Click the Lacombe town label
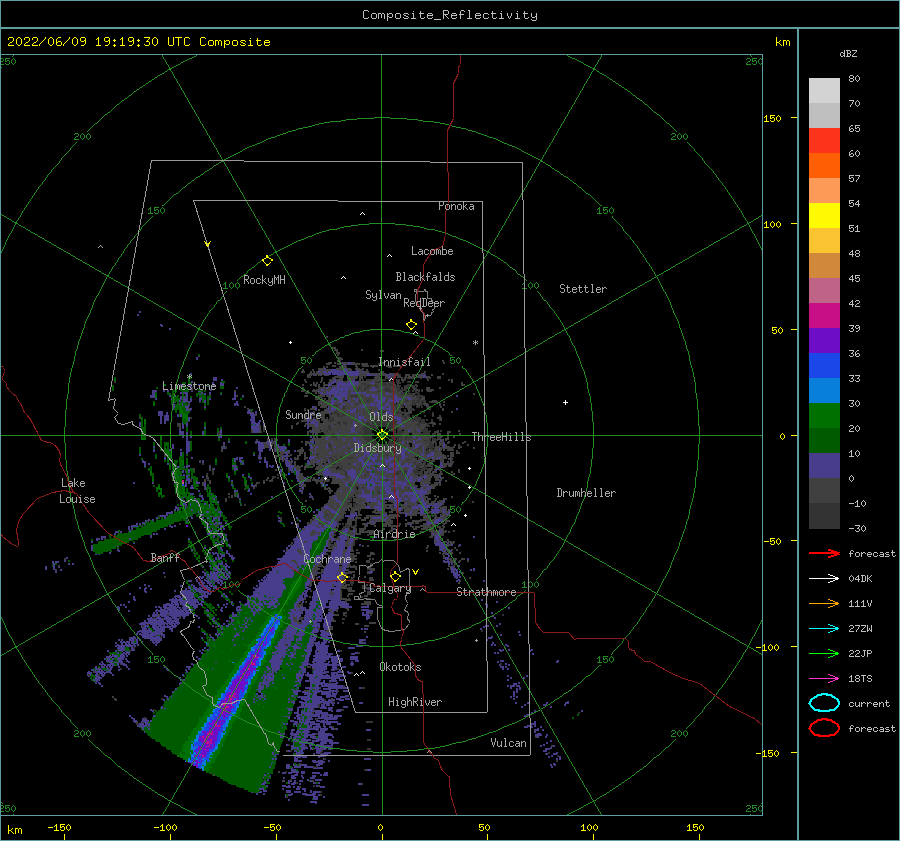The height and width of the screenshot is (841, 900). (432, 251)
